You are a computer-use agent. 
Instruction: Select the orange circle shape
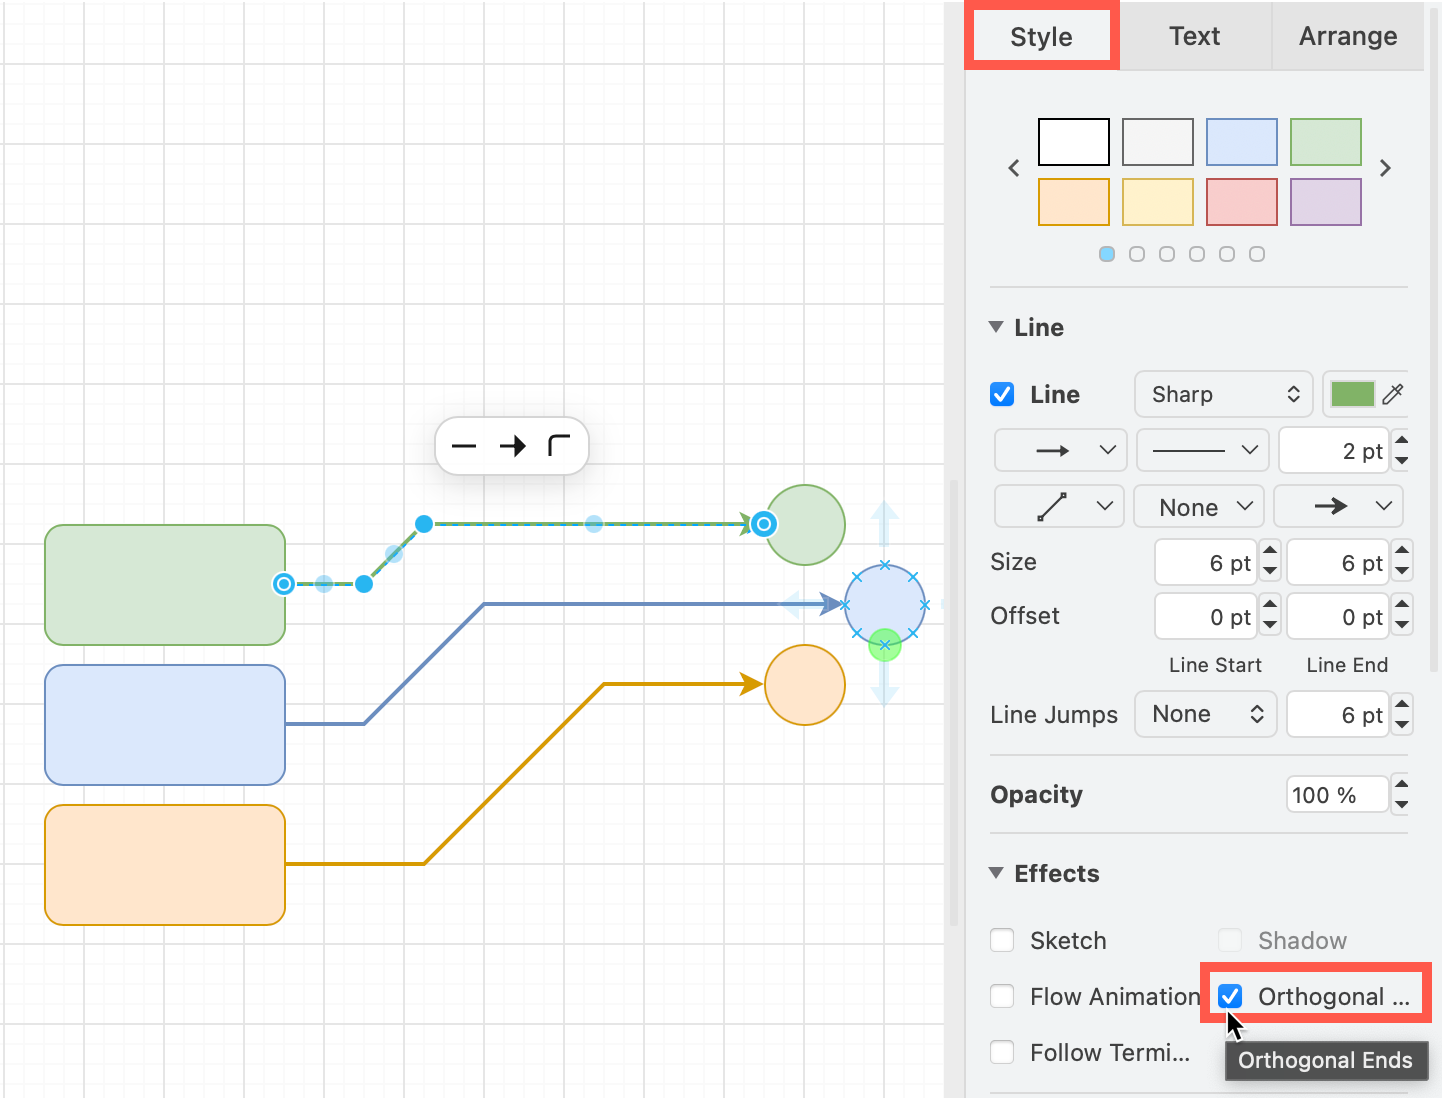click(805, 685)
